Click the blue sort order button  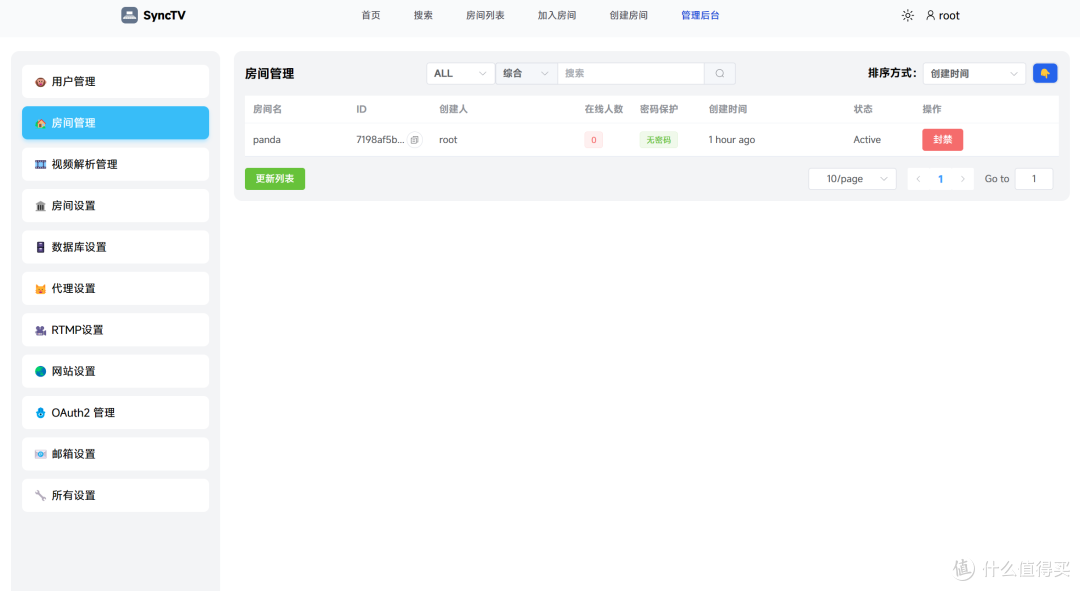tap(1045, 73)
